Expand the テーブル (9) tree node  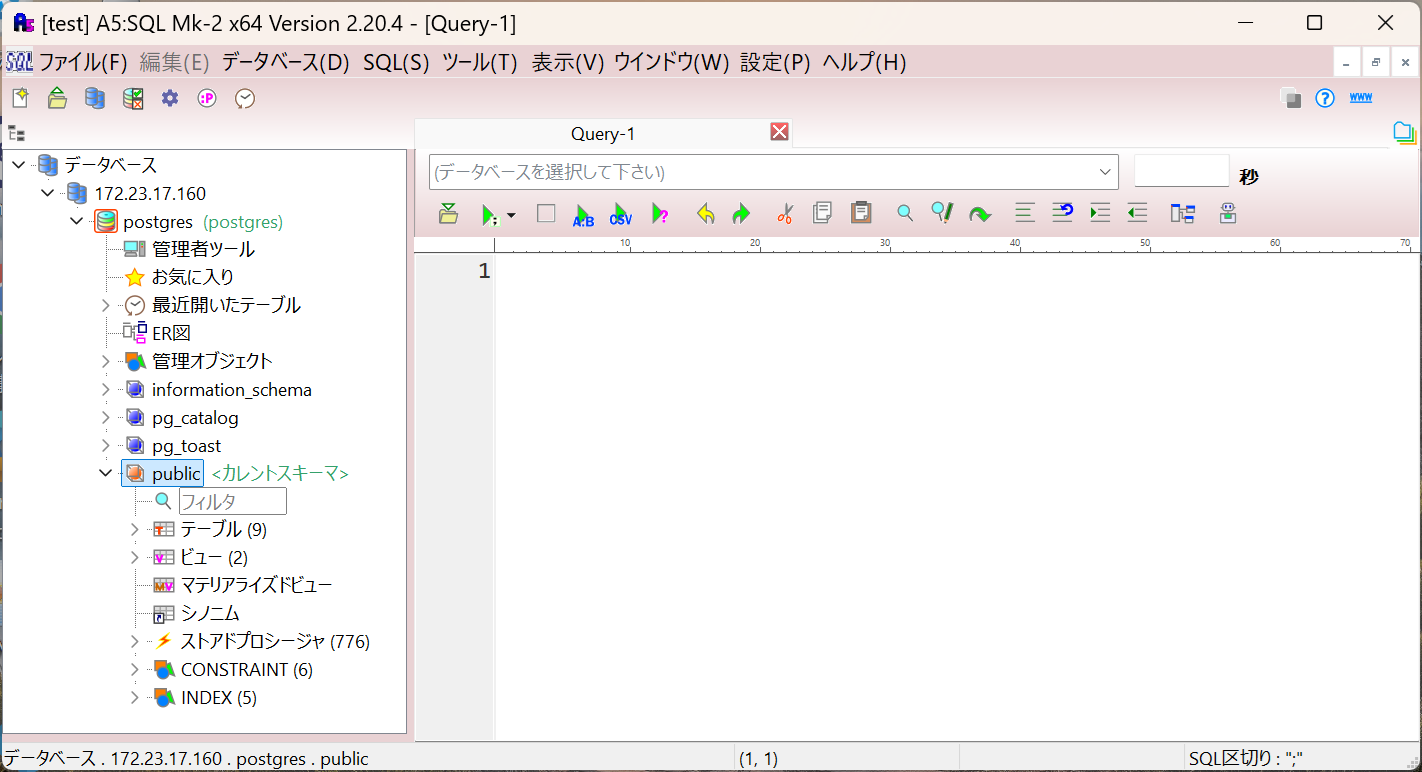click(135, 529)
